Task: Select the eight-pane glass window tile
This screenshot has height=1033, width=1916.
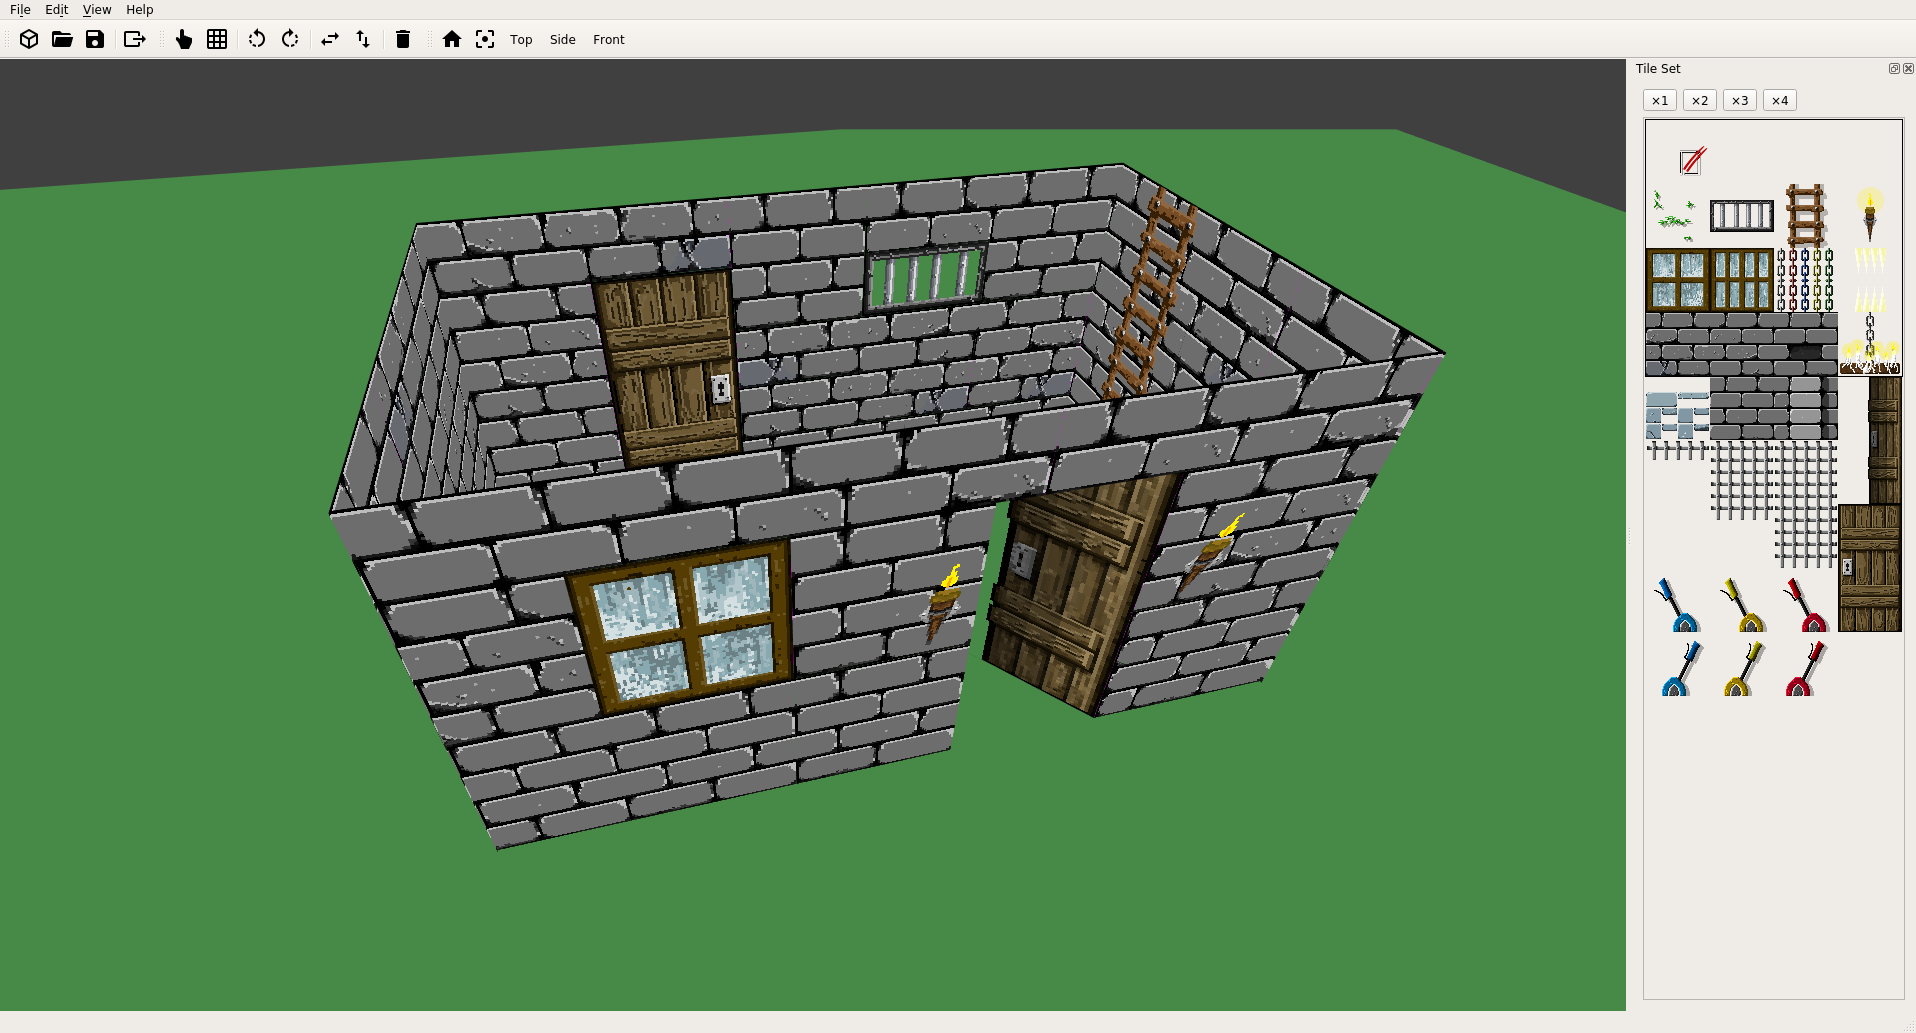Action: pyautogui.click(x=1741, y=280)
